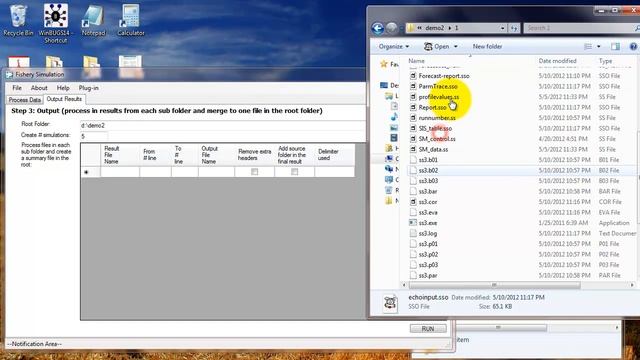The height and width of the screenshot is (360, 640).
Task: Sort files by the Type column header
Action: [605, 61]
